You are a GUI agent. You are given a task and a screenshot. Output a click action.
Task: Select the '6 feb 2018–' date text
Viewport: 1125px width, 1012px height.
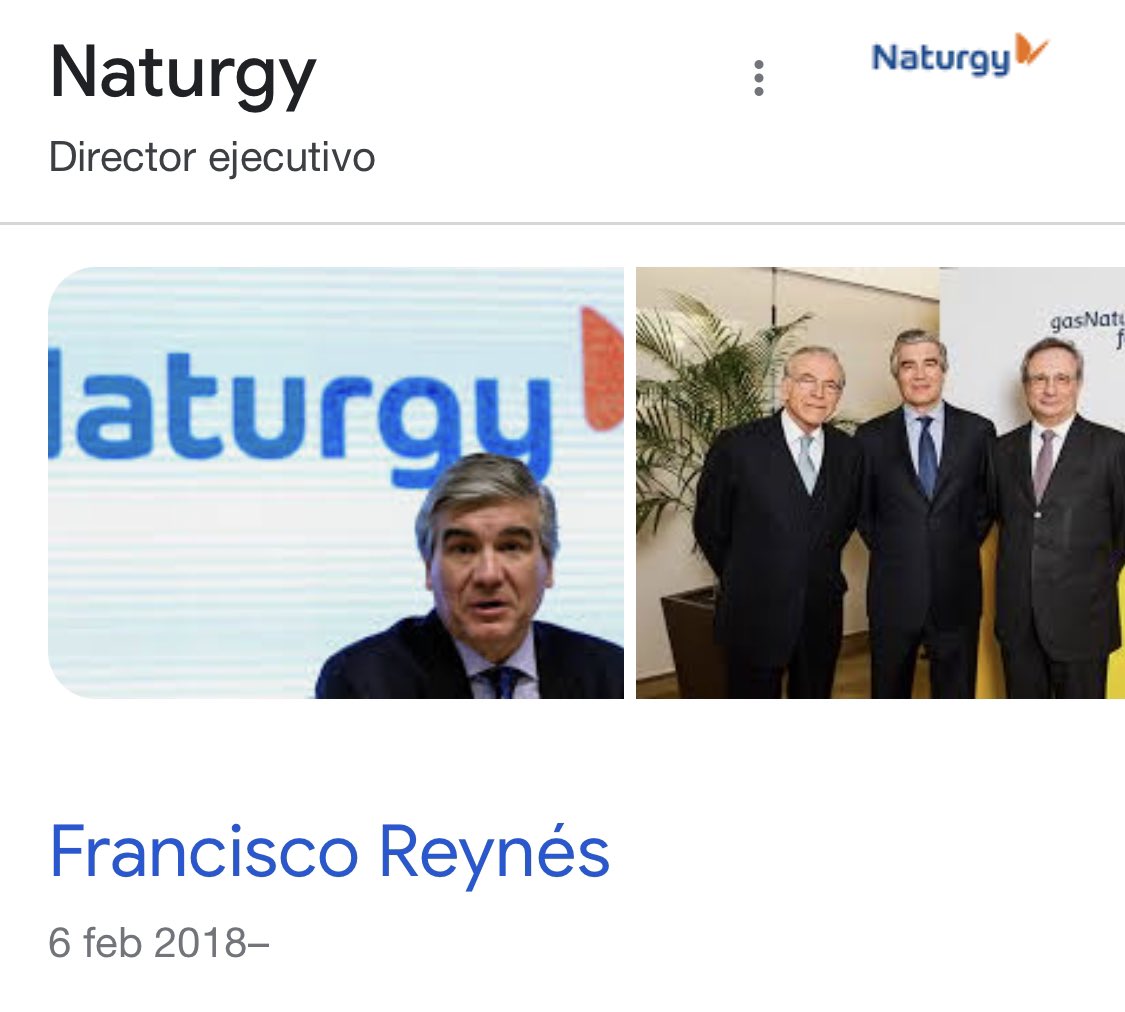[x=159, y=942]
